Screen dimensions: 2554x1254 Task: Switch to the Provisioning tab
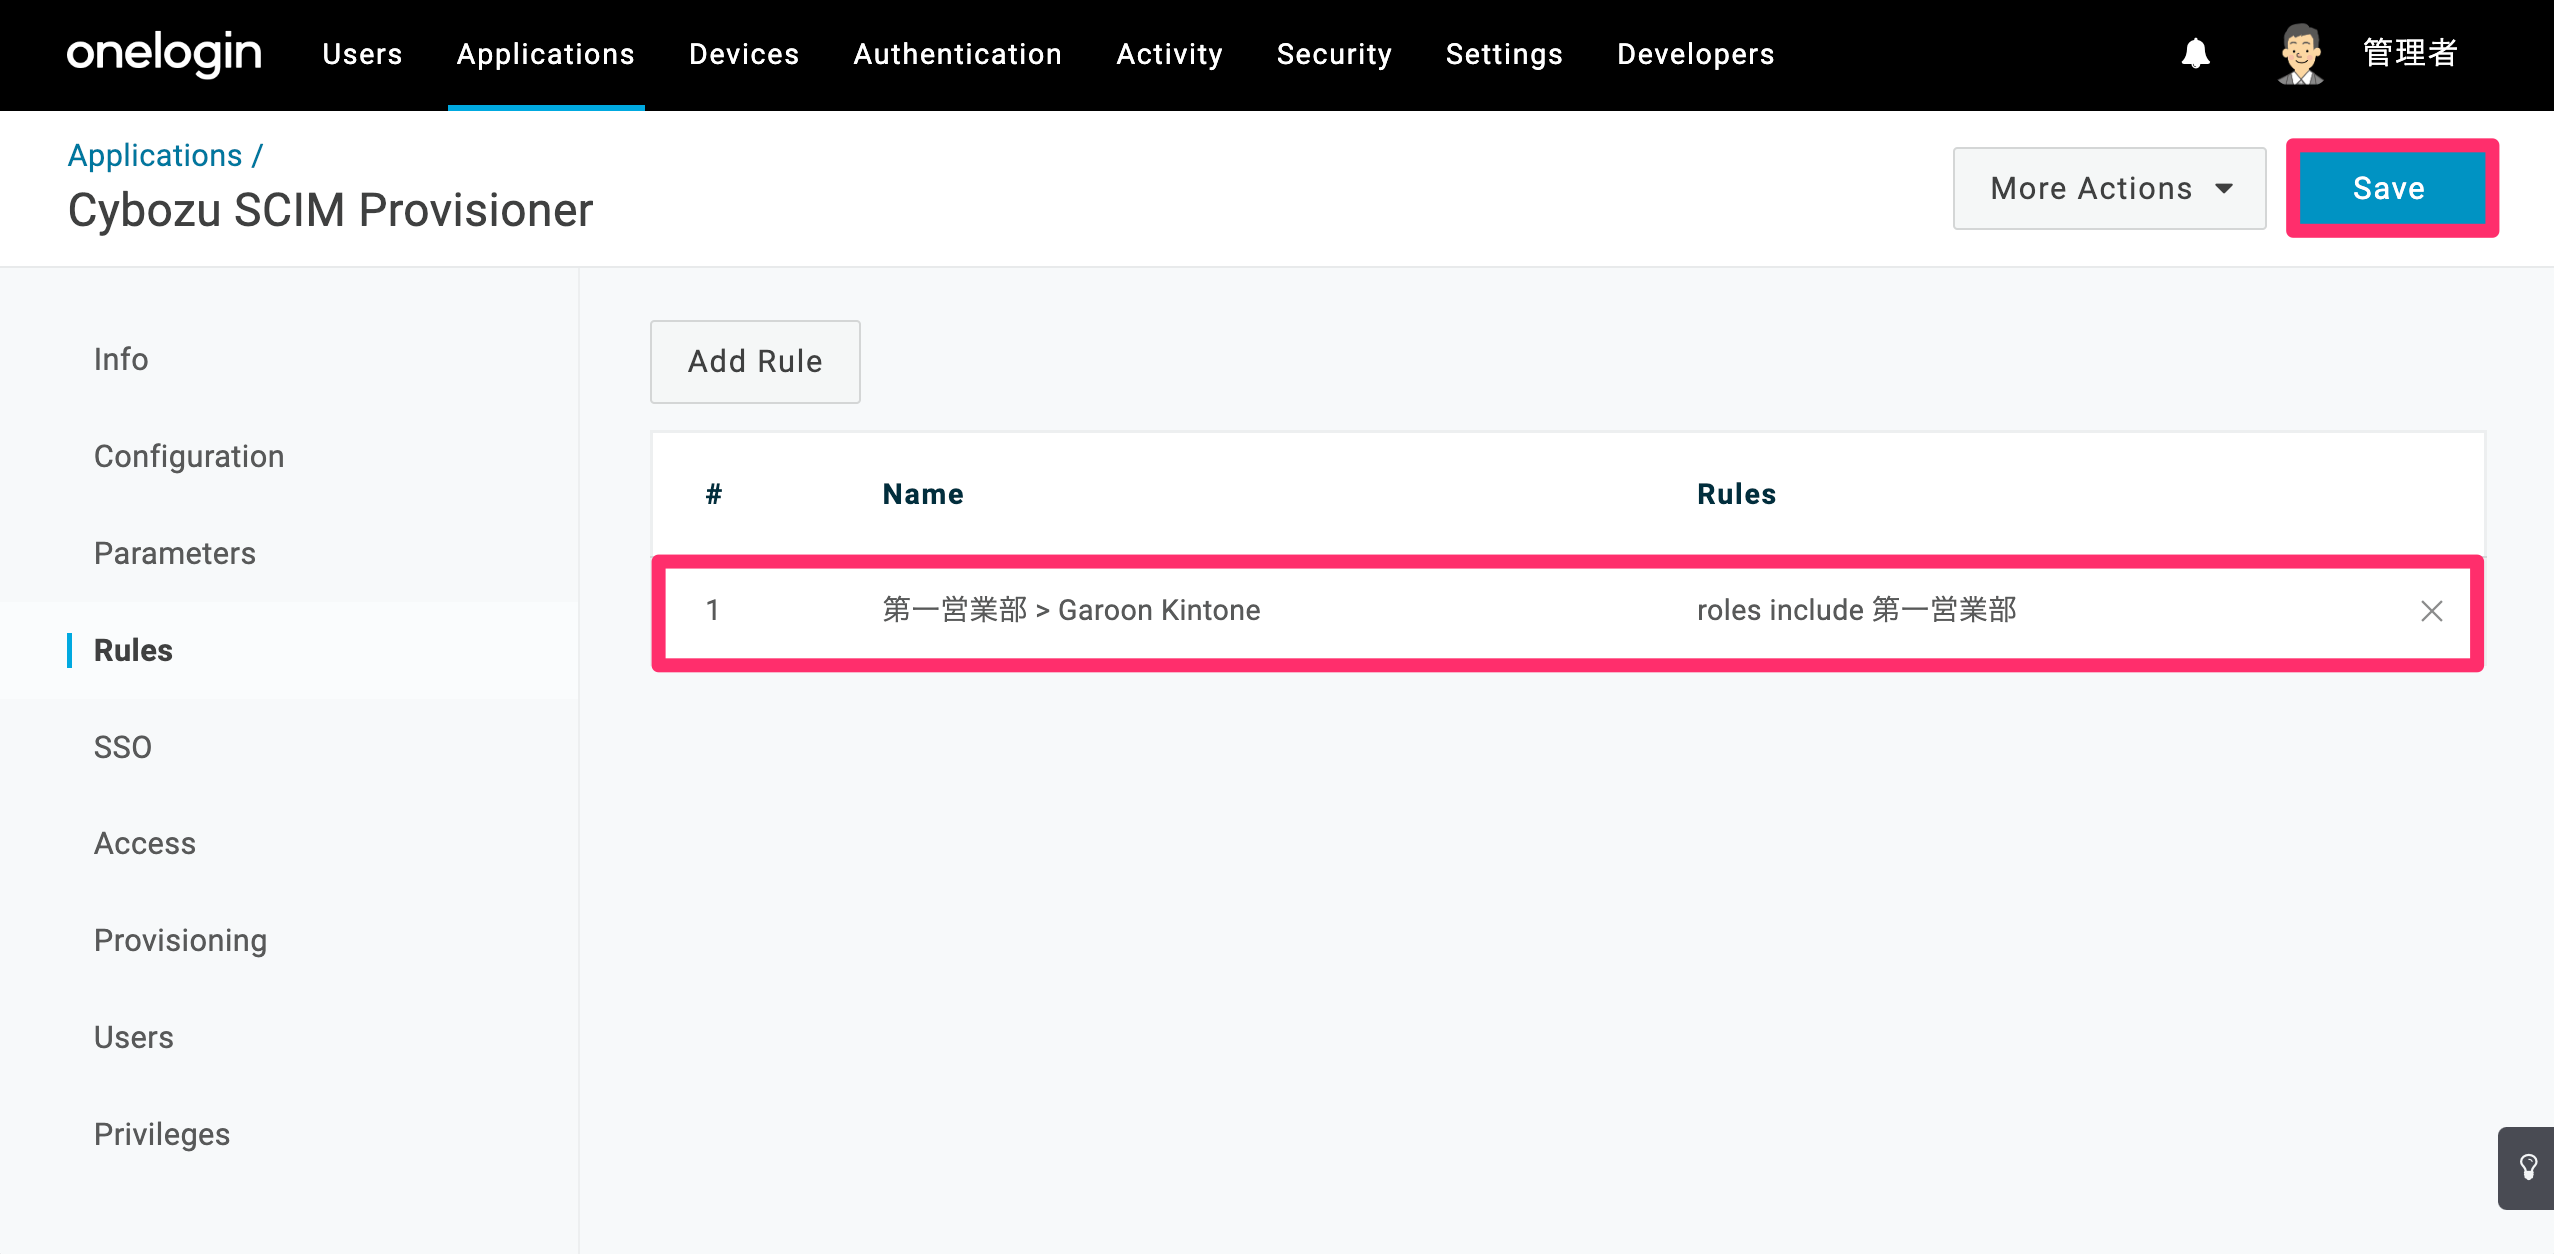coord(180,940)
